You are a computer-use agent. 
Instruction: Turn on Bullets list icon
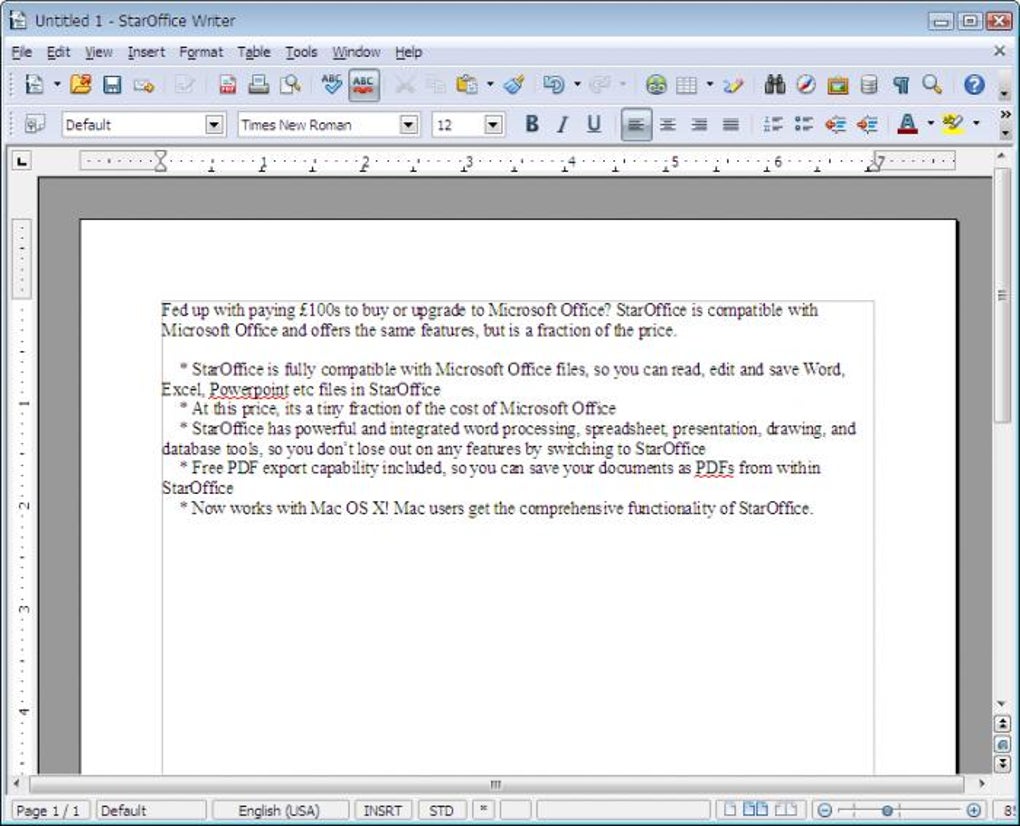[x=804, y=124]
